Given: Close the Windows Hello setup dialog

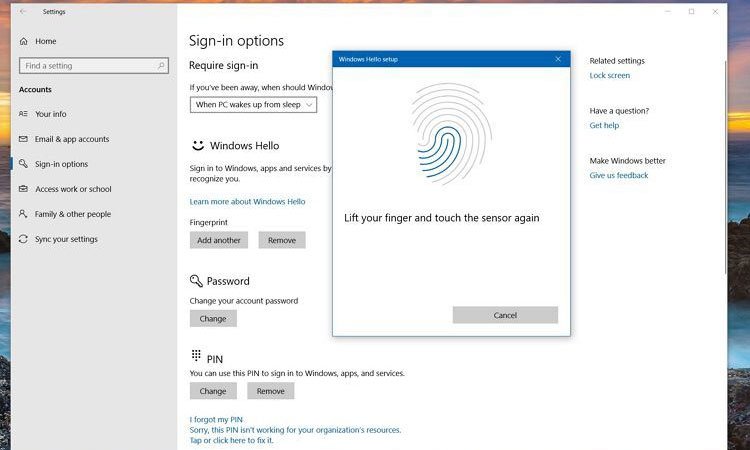Looking at the screenshot, I should tap(558, 59).
